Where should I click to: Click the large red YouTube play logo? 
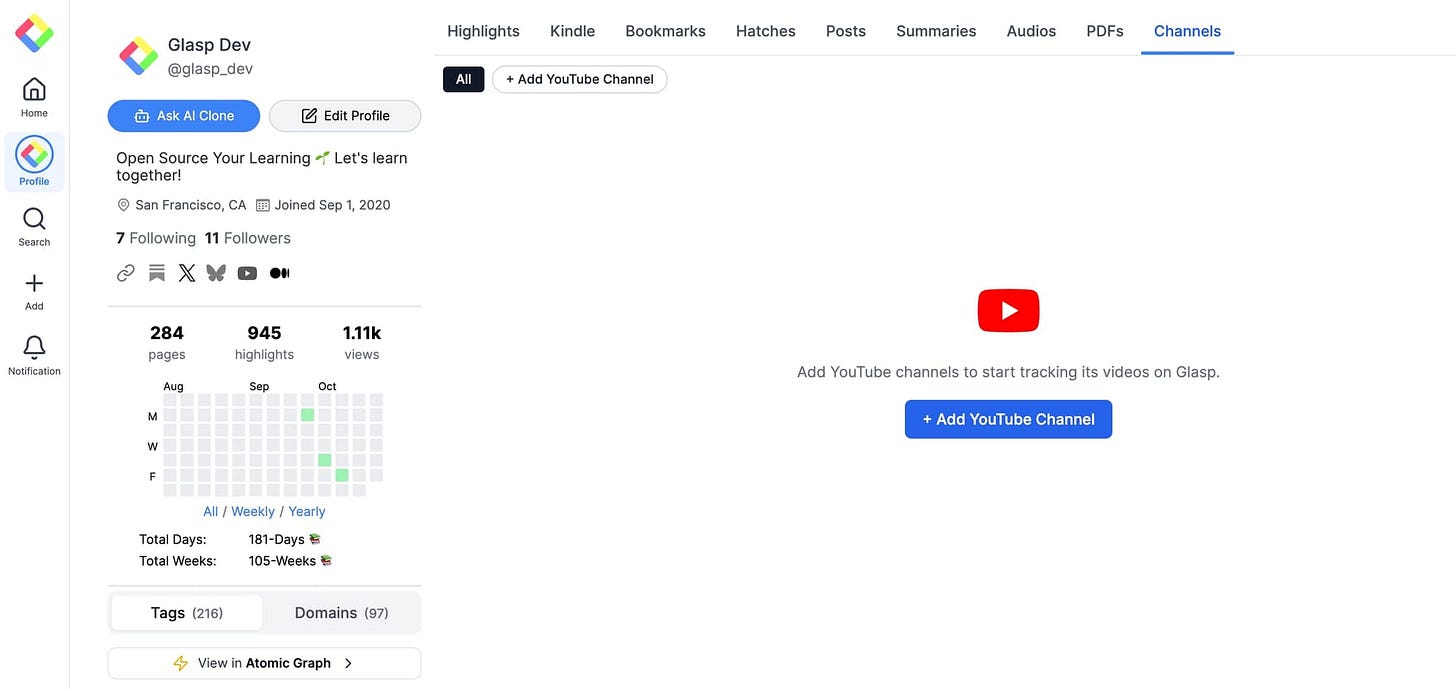click(x=1008, y=310)
